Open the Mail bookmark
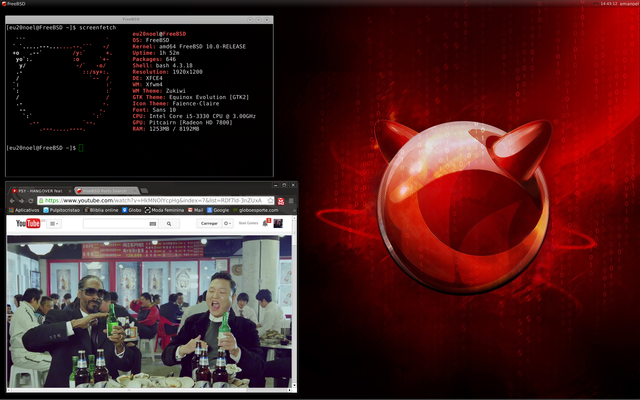Image resolution: width=640 pixels, height=400 pixels. [x=196, y=210]
